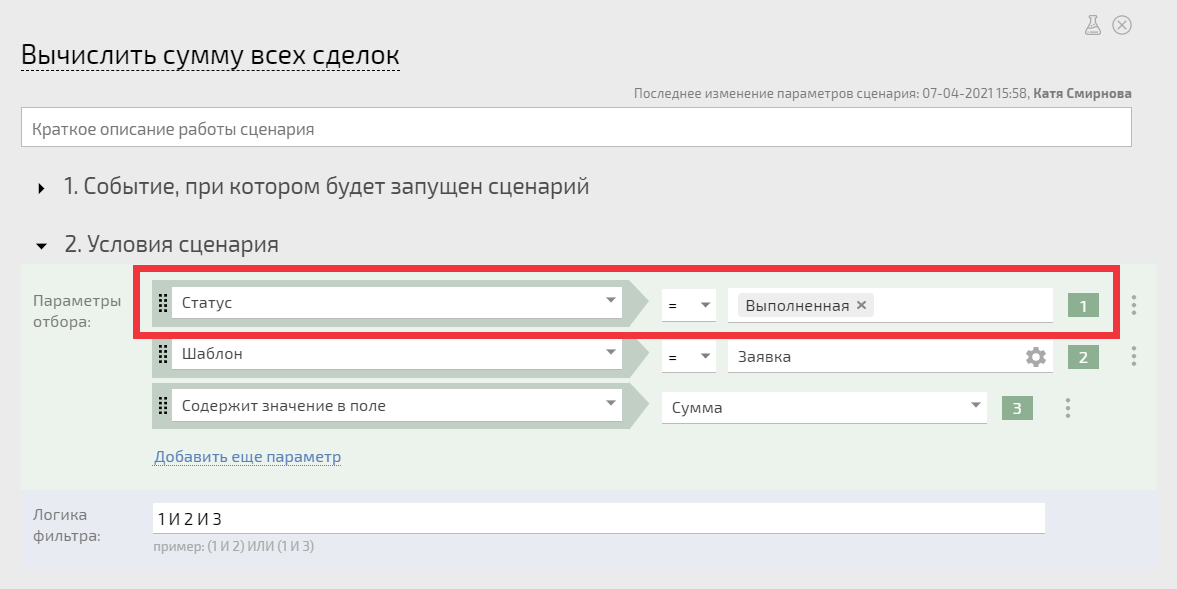Click the drag handle of the Содержит значение row
The height and width of the screenshot is (589, 1177).
pyautogui.click(x=162, y=406)
